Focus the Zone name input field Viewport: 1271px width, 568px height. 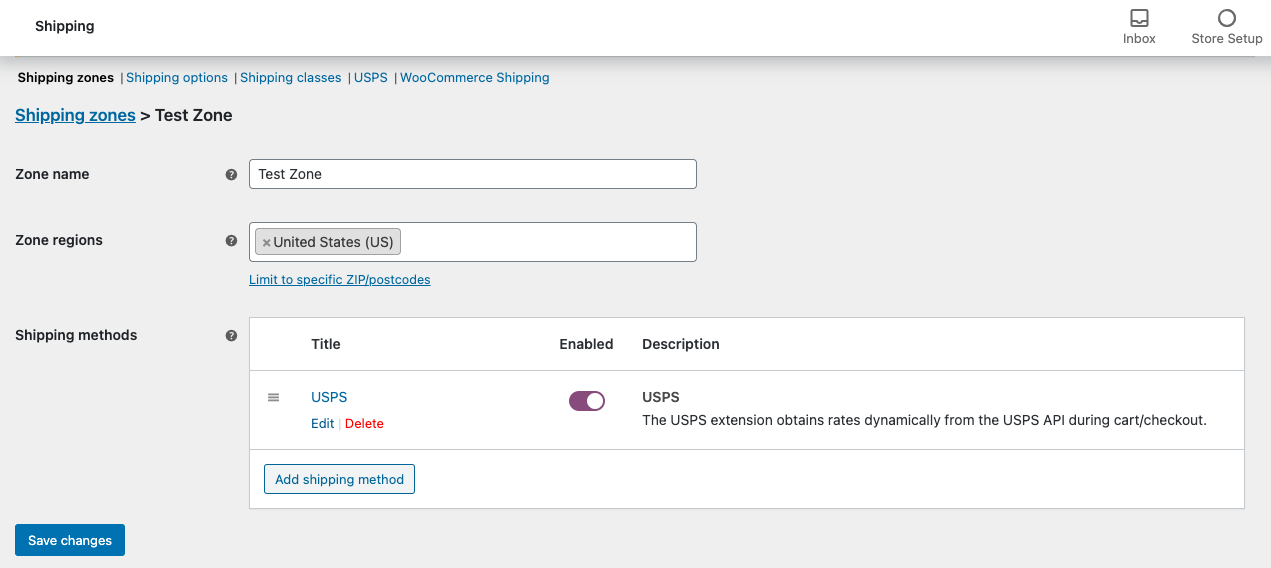coord(473,174)
